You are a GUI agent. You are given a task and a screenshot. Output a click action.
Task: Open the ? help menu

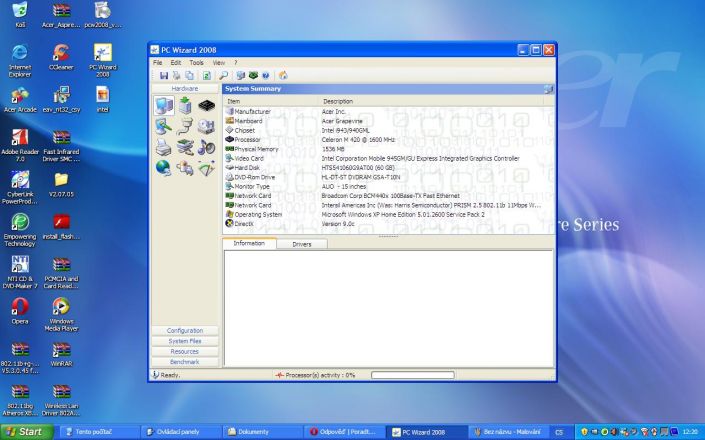236,62
